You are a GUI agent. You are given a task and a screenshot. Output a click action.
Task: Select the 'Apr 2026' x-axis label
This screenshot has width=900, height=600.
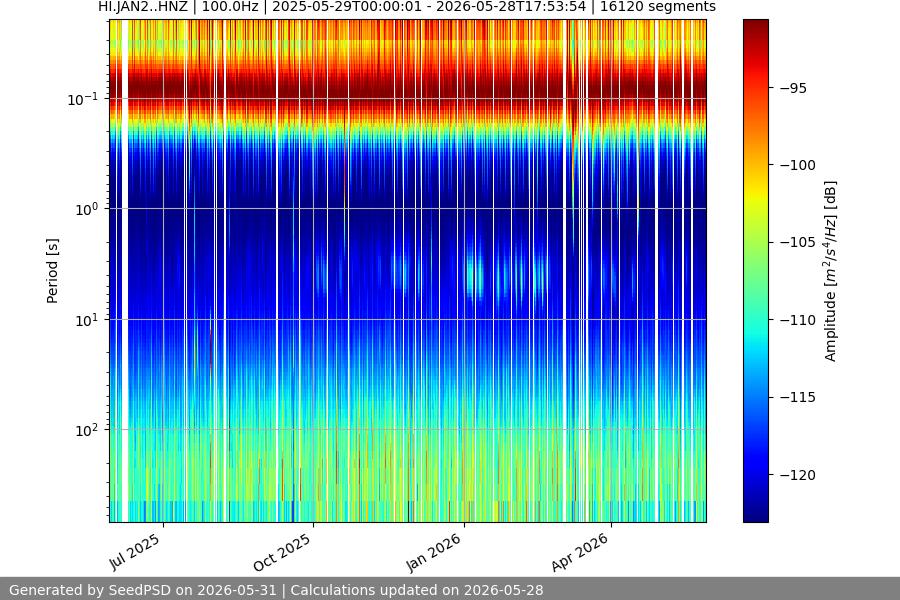coord(579,552)
